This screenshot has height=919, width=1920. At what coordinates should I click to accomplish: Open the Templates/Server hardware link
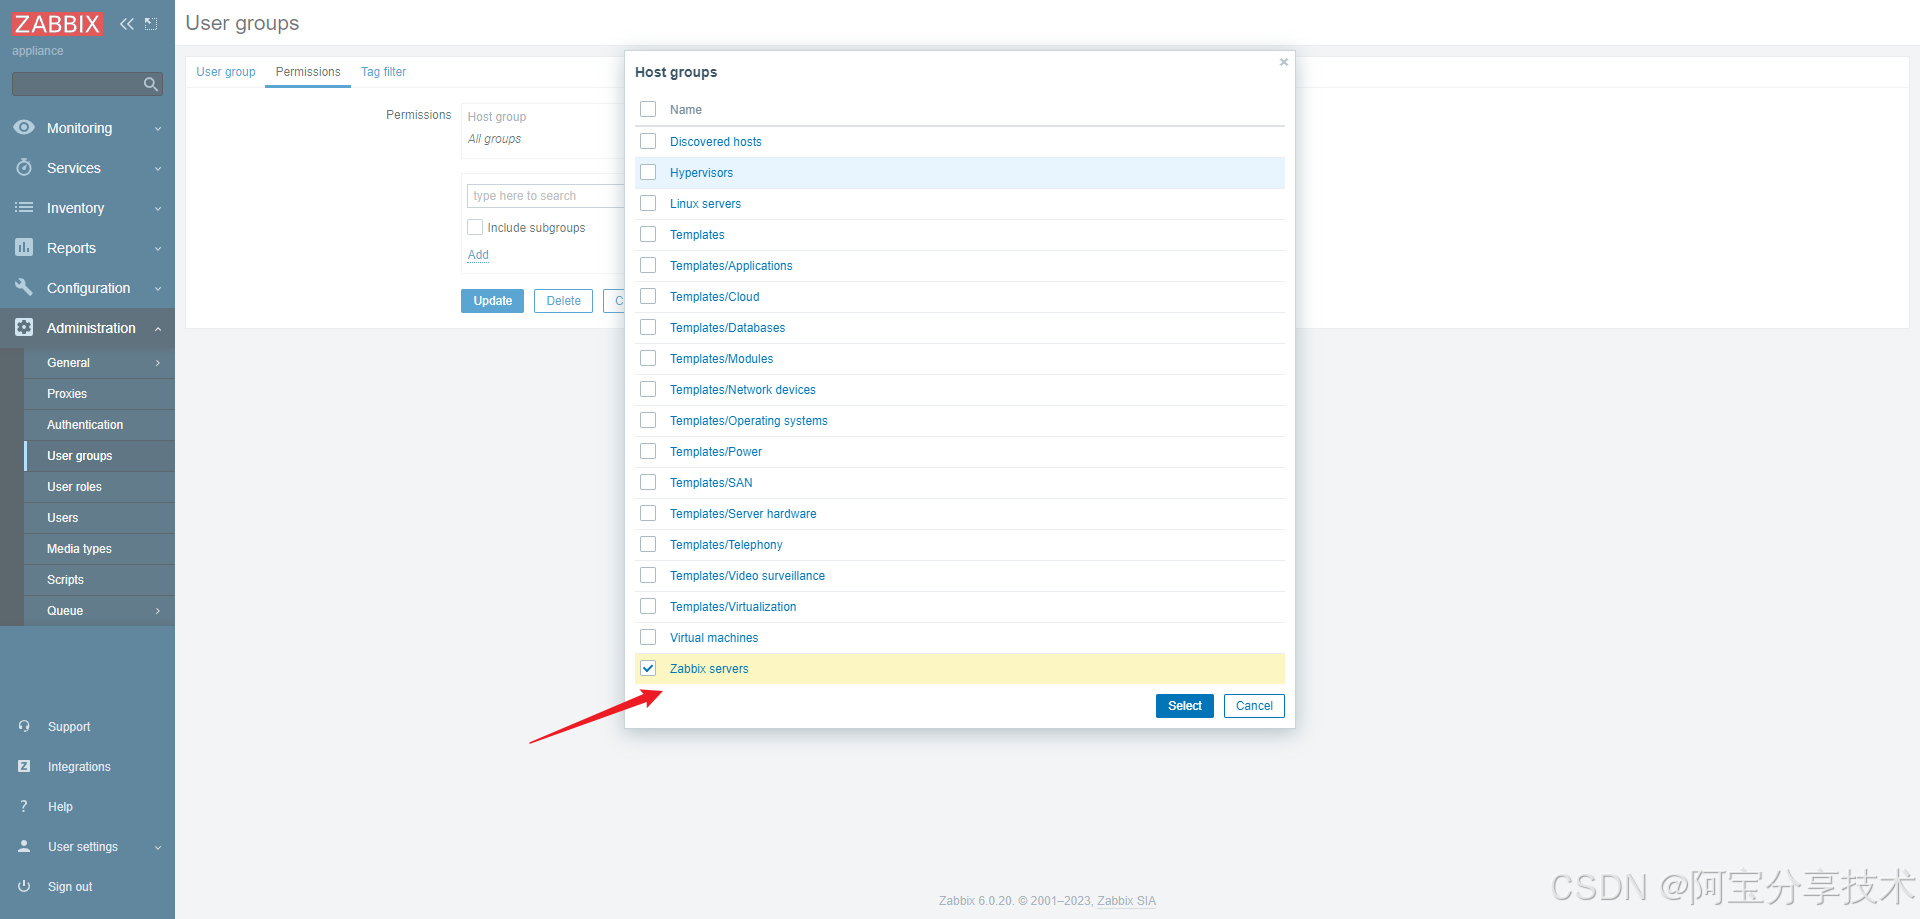point(743,514)
